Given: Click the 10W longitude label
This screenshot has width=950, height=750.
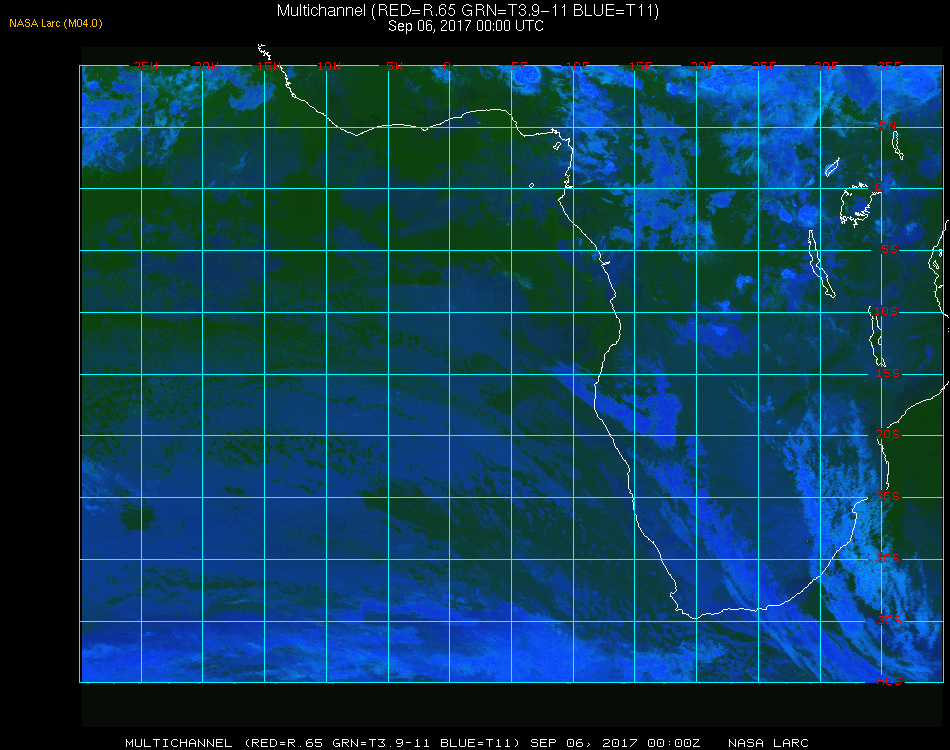Looking at the screenshot, I should (x=329, y=66).
